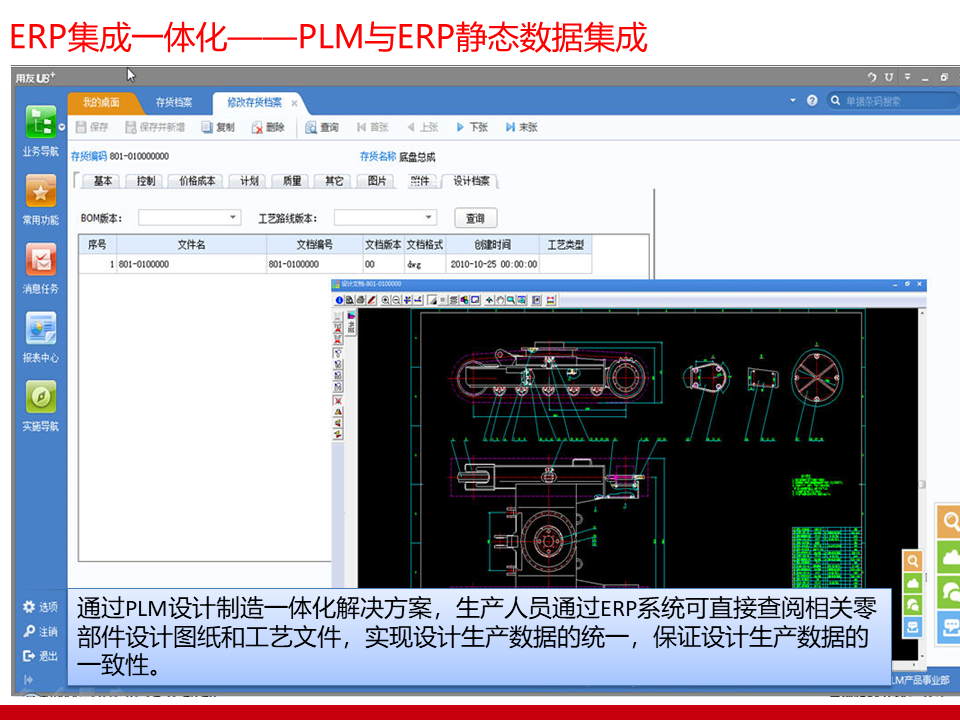Click the 保存并新增 toolbar button
The width and height of the screenshot is (960, 720).
point(154,127)
